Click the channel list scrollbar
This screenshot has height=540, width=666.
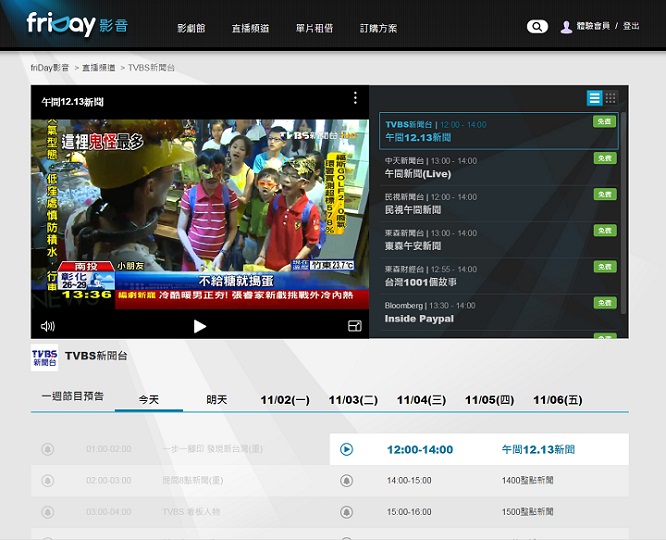(623, 213)
